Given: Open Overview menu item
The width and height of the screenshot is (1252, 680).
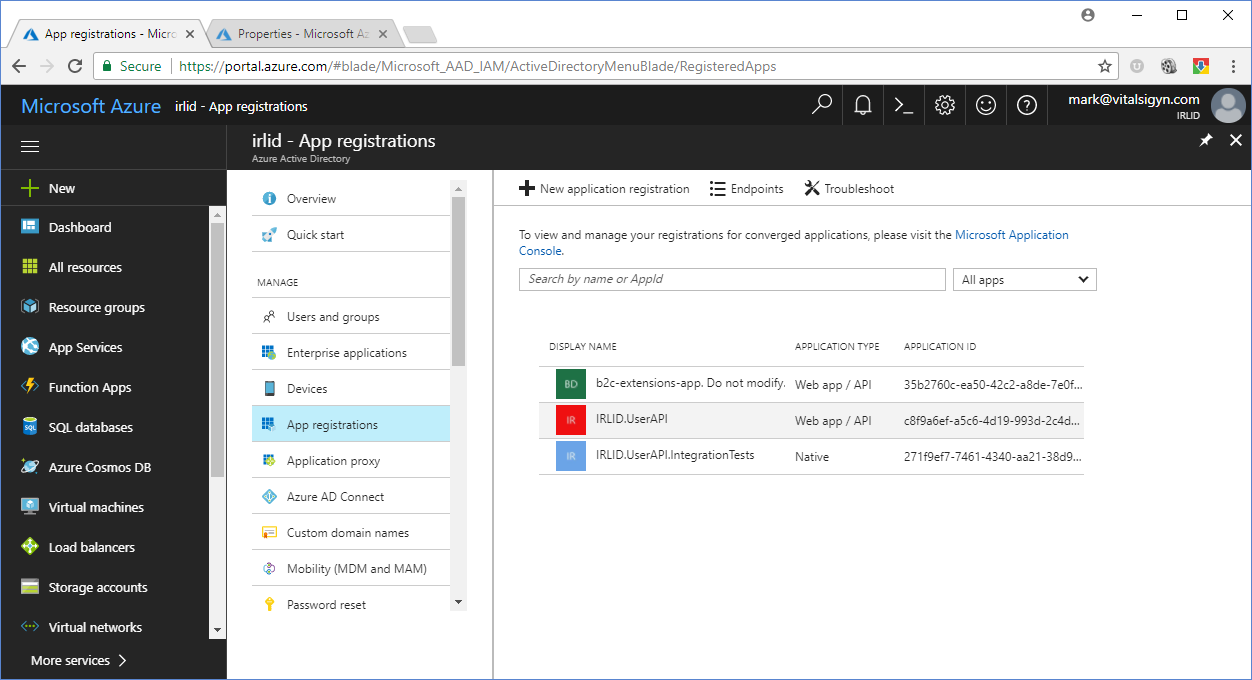Looking at the screenshot, I should coord(351,198).
